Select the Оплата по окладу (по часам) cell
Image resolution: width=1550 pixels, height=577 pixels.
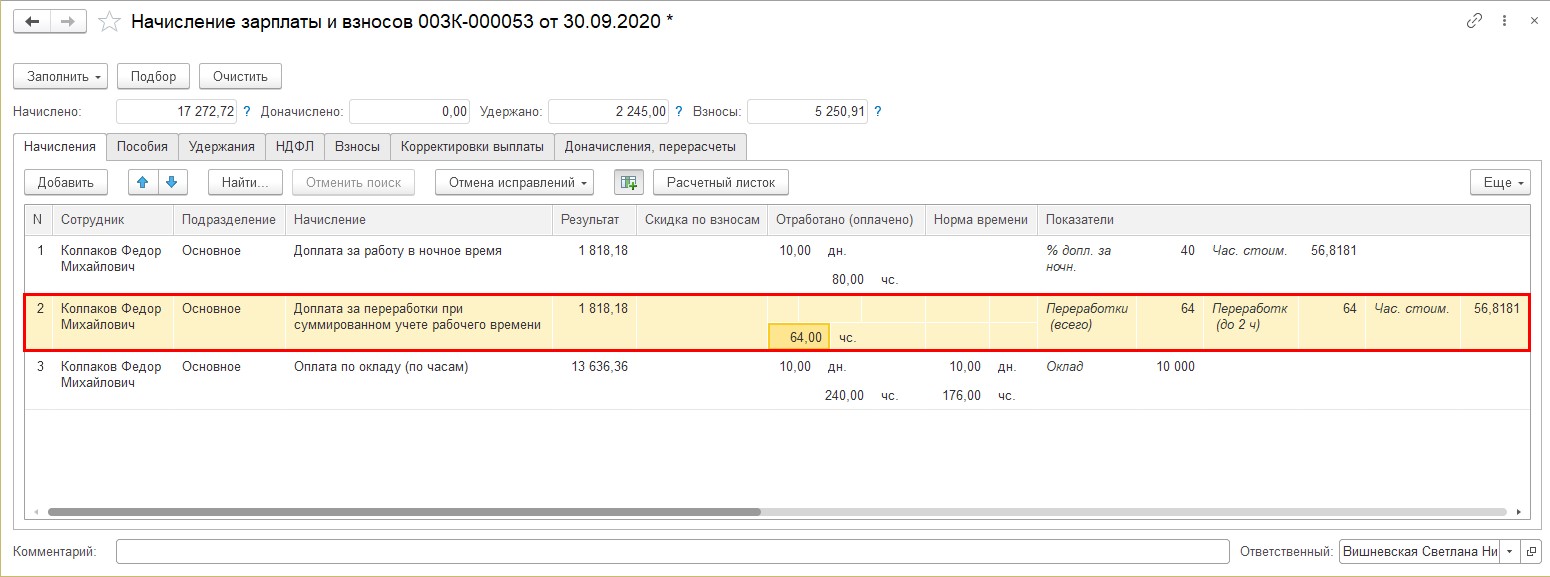point(418,380)
